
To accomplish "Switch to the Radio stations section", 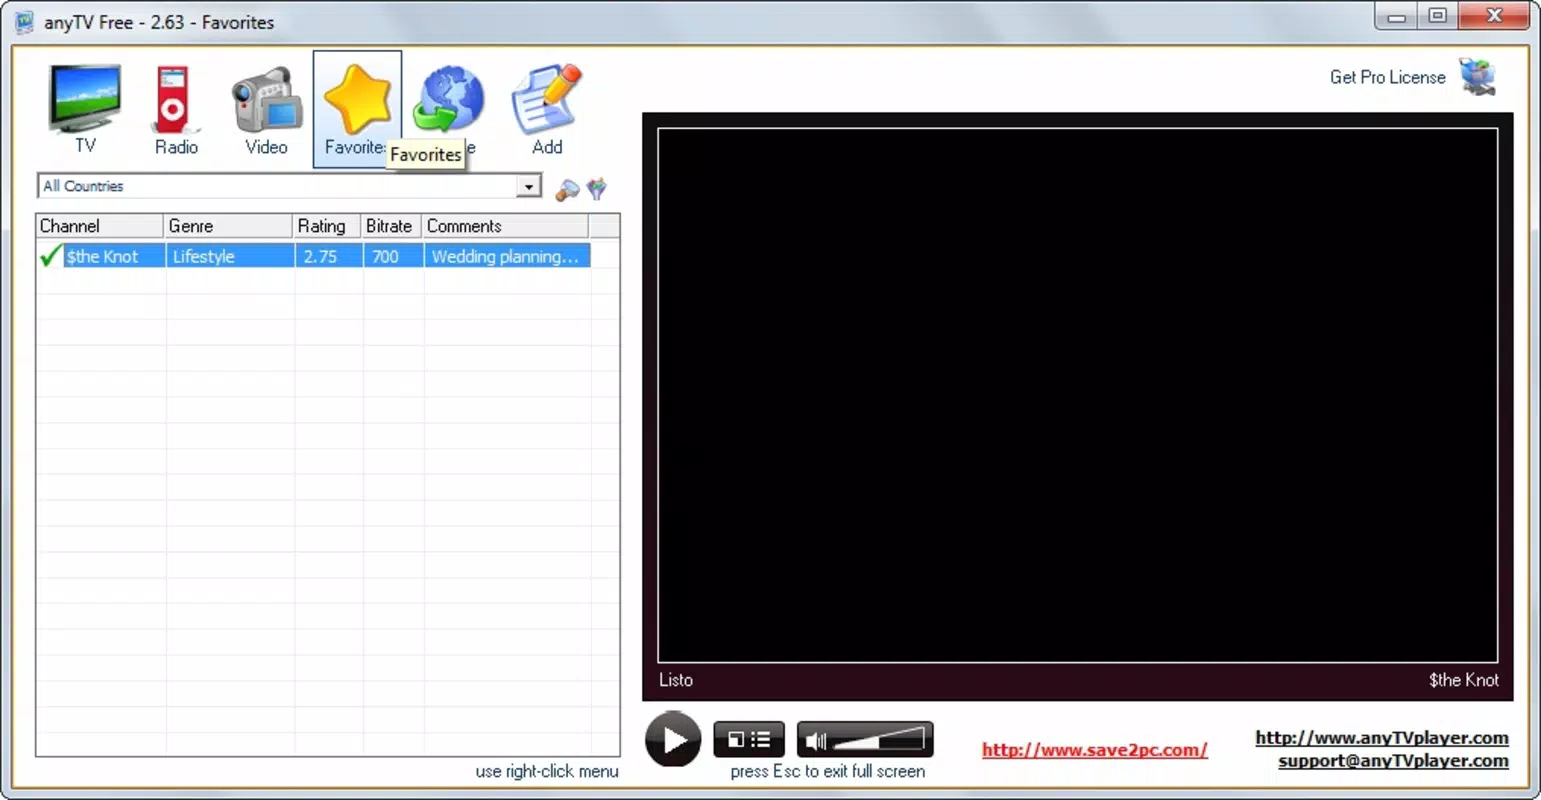I will (175, 108).
